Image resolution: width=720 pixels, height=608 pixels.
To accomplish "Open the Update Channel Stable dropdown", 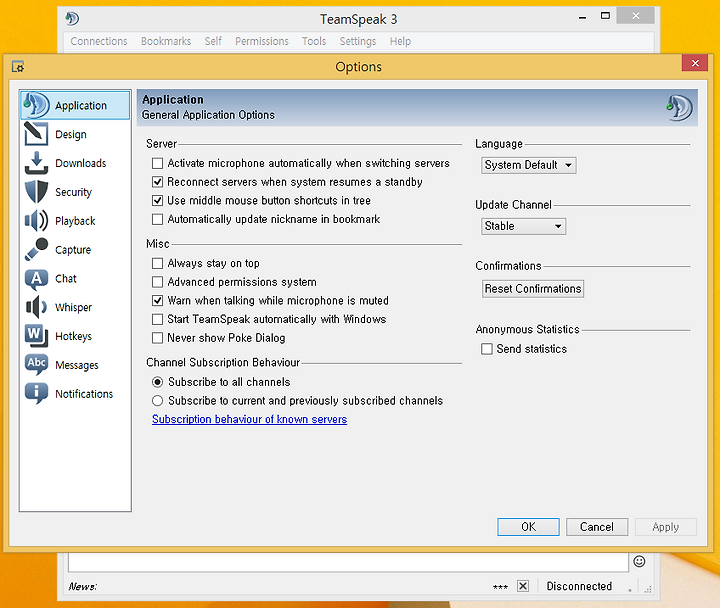I will point(523,226).
